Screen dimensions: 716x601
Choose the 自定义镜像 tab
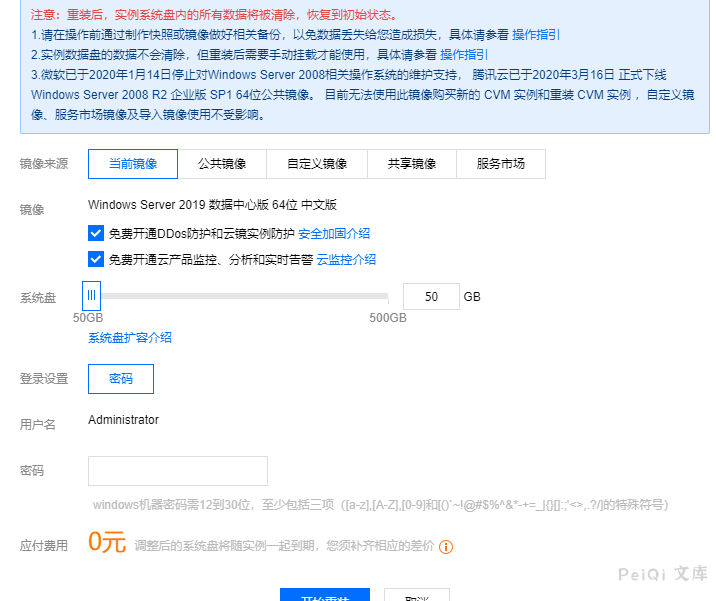pyautogui.click(x=316, y=164)
